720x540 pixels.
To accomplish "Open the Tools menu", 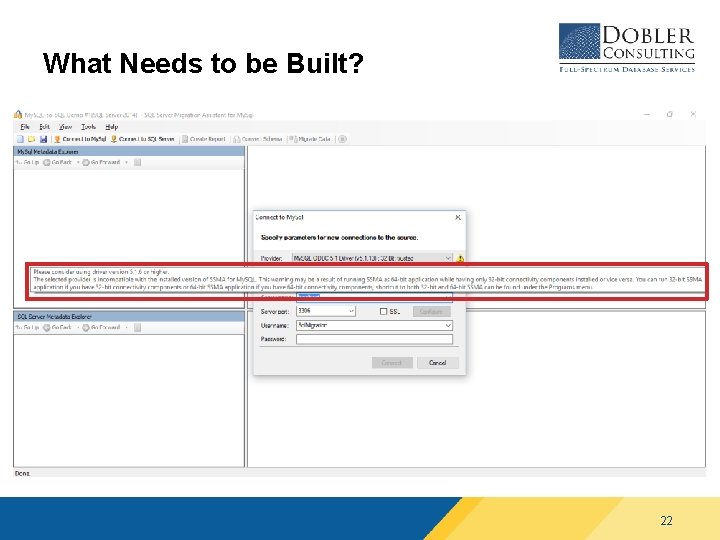I will (89, 127).
